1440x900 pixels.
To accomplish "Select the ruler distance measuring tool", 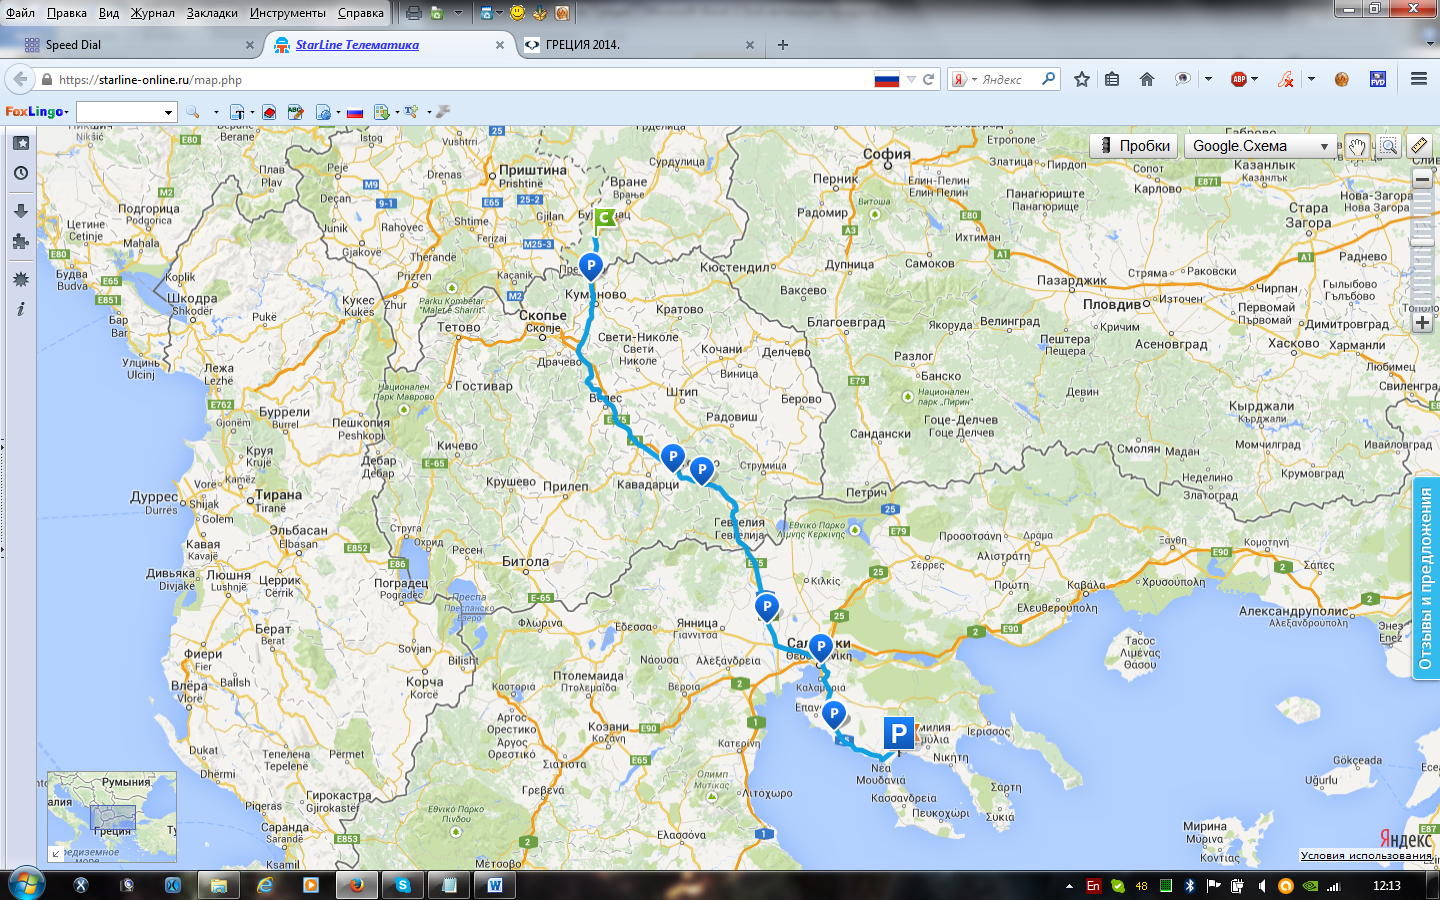I will click(1419, 146).
